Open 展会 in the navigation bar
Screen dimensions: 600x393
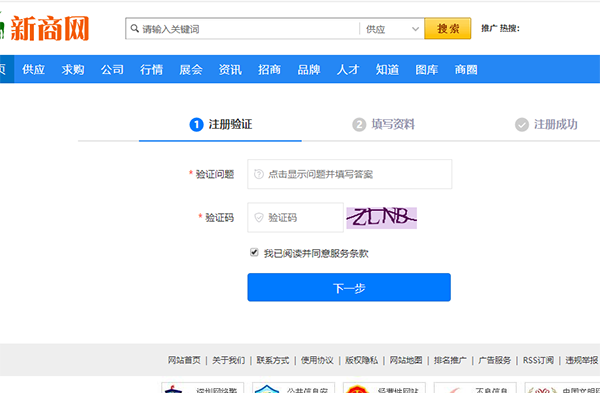[x=191, y=69]
